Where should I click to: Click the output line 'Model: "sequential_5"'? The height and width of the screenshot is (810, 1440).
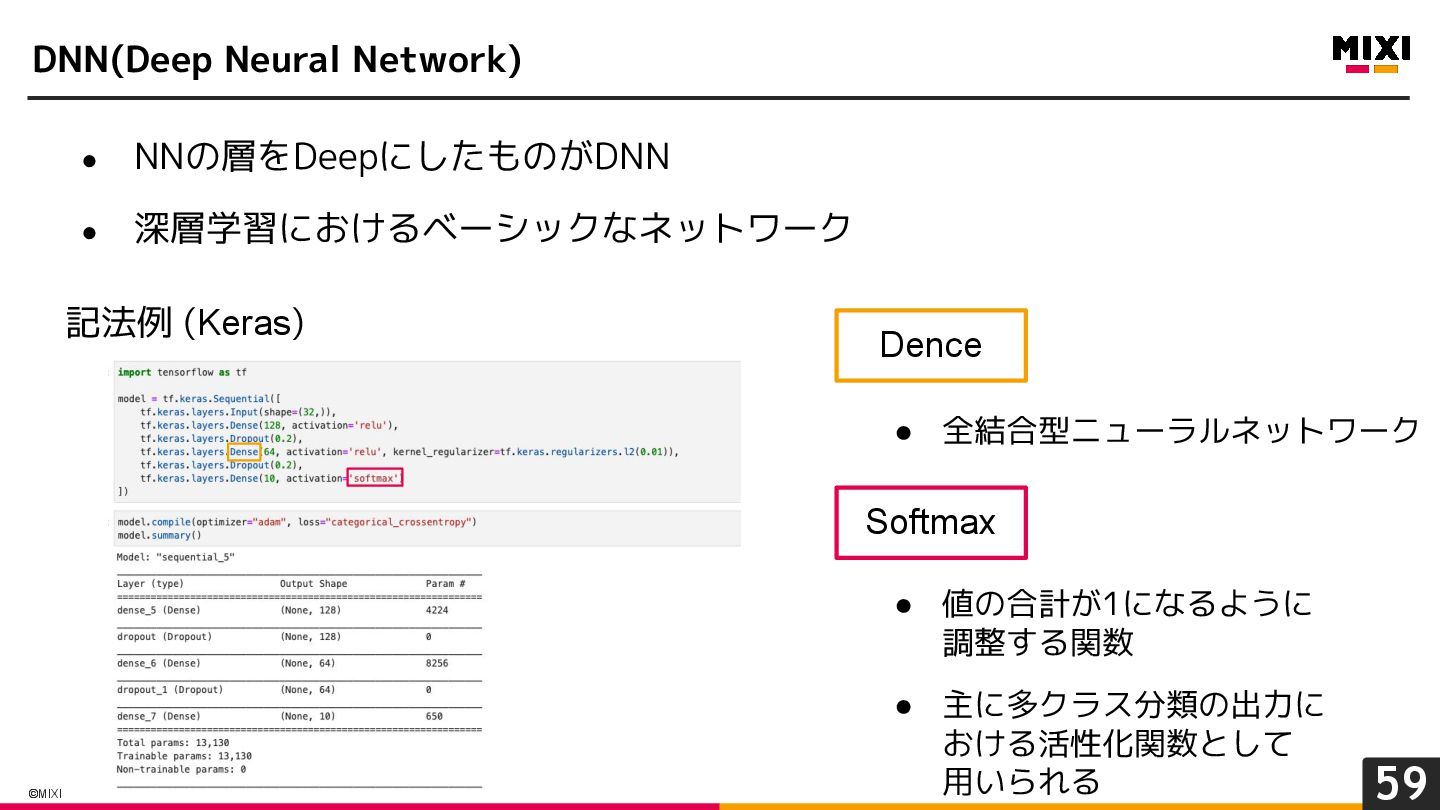[176, 557]
